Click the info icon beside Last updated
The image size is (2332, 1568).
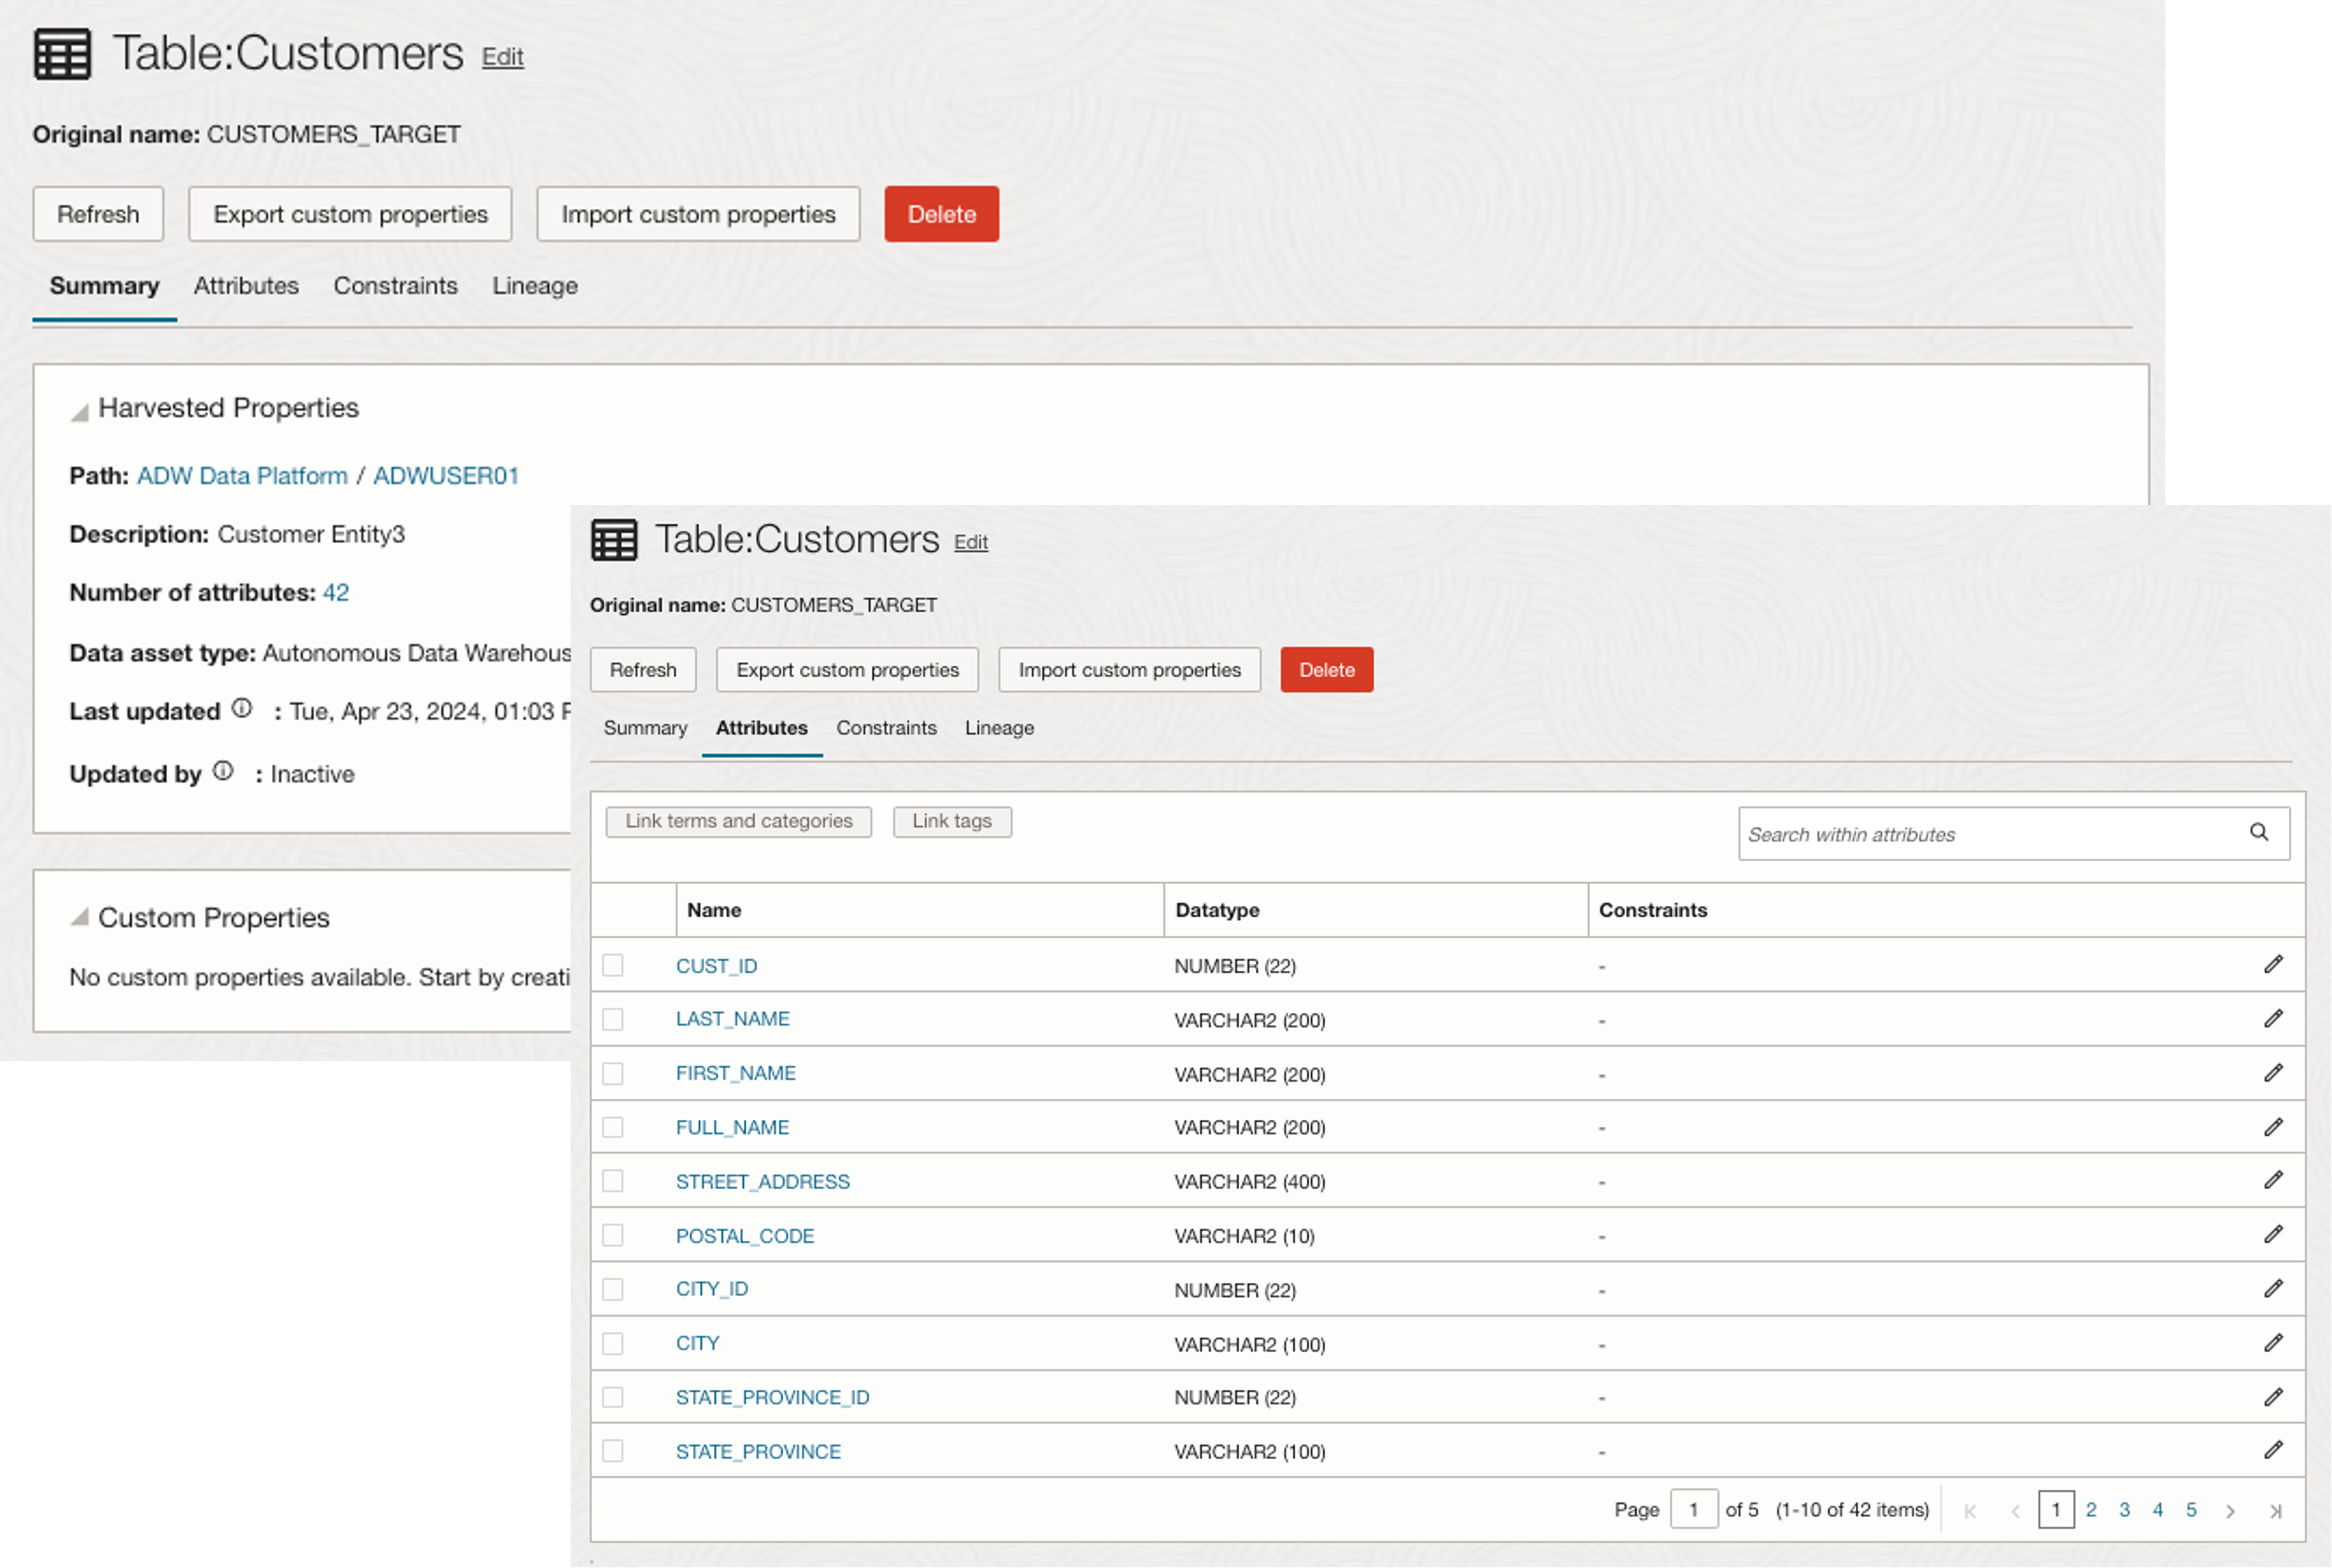pos(242,708)
